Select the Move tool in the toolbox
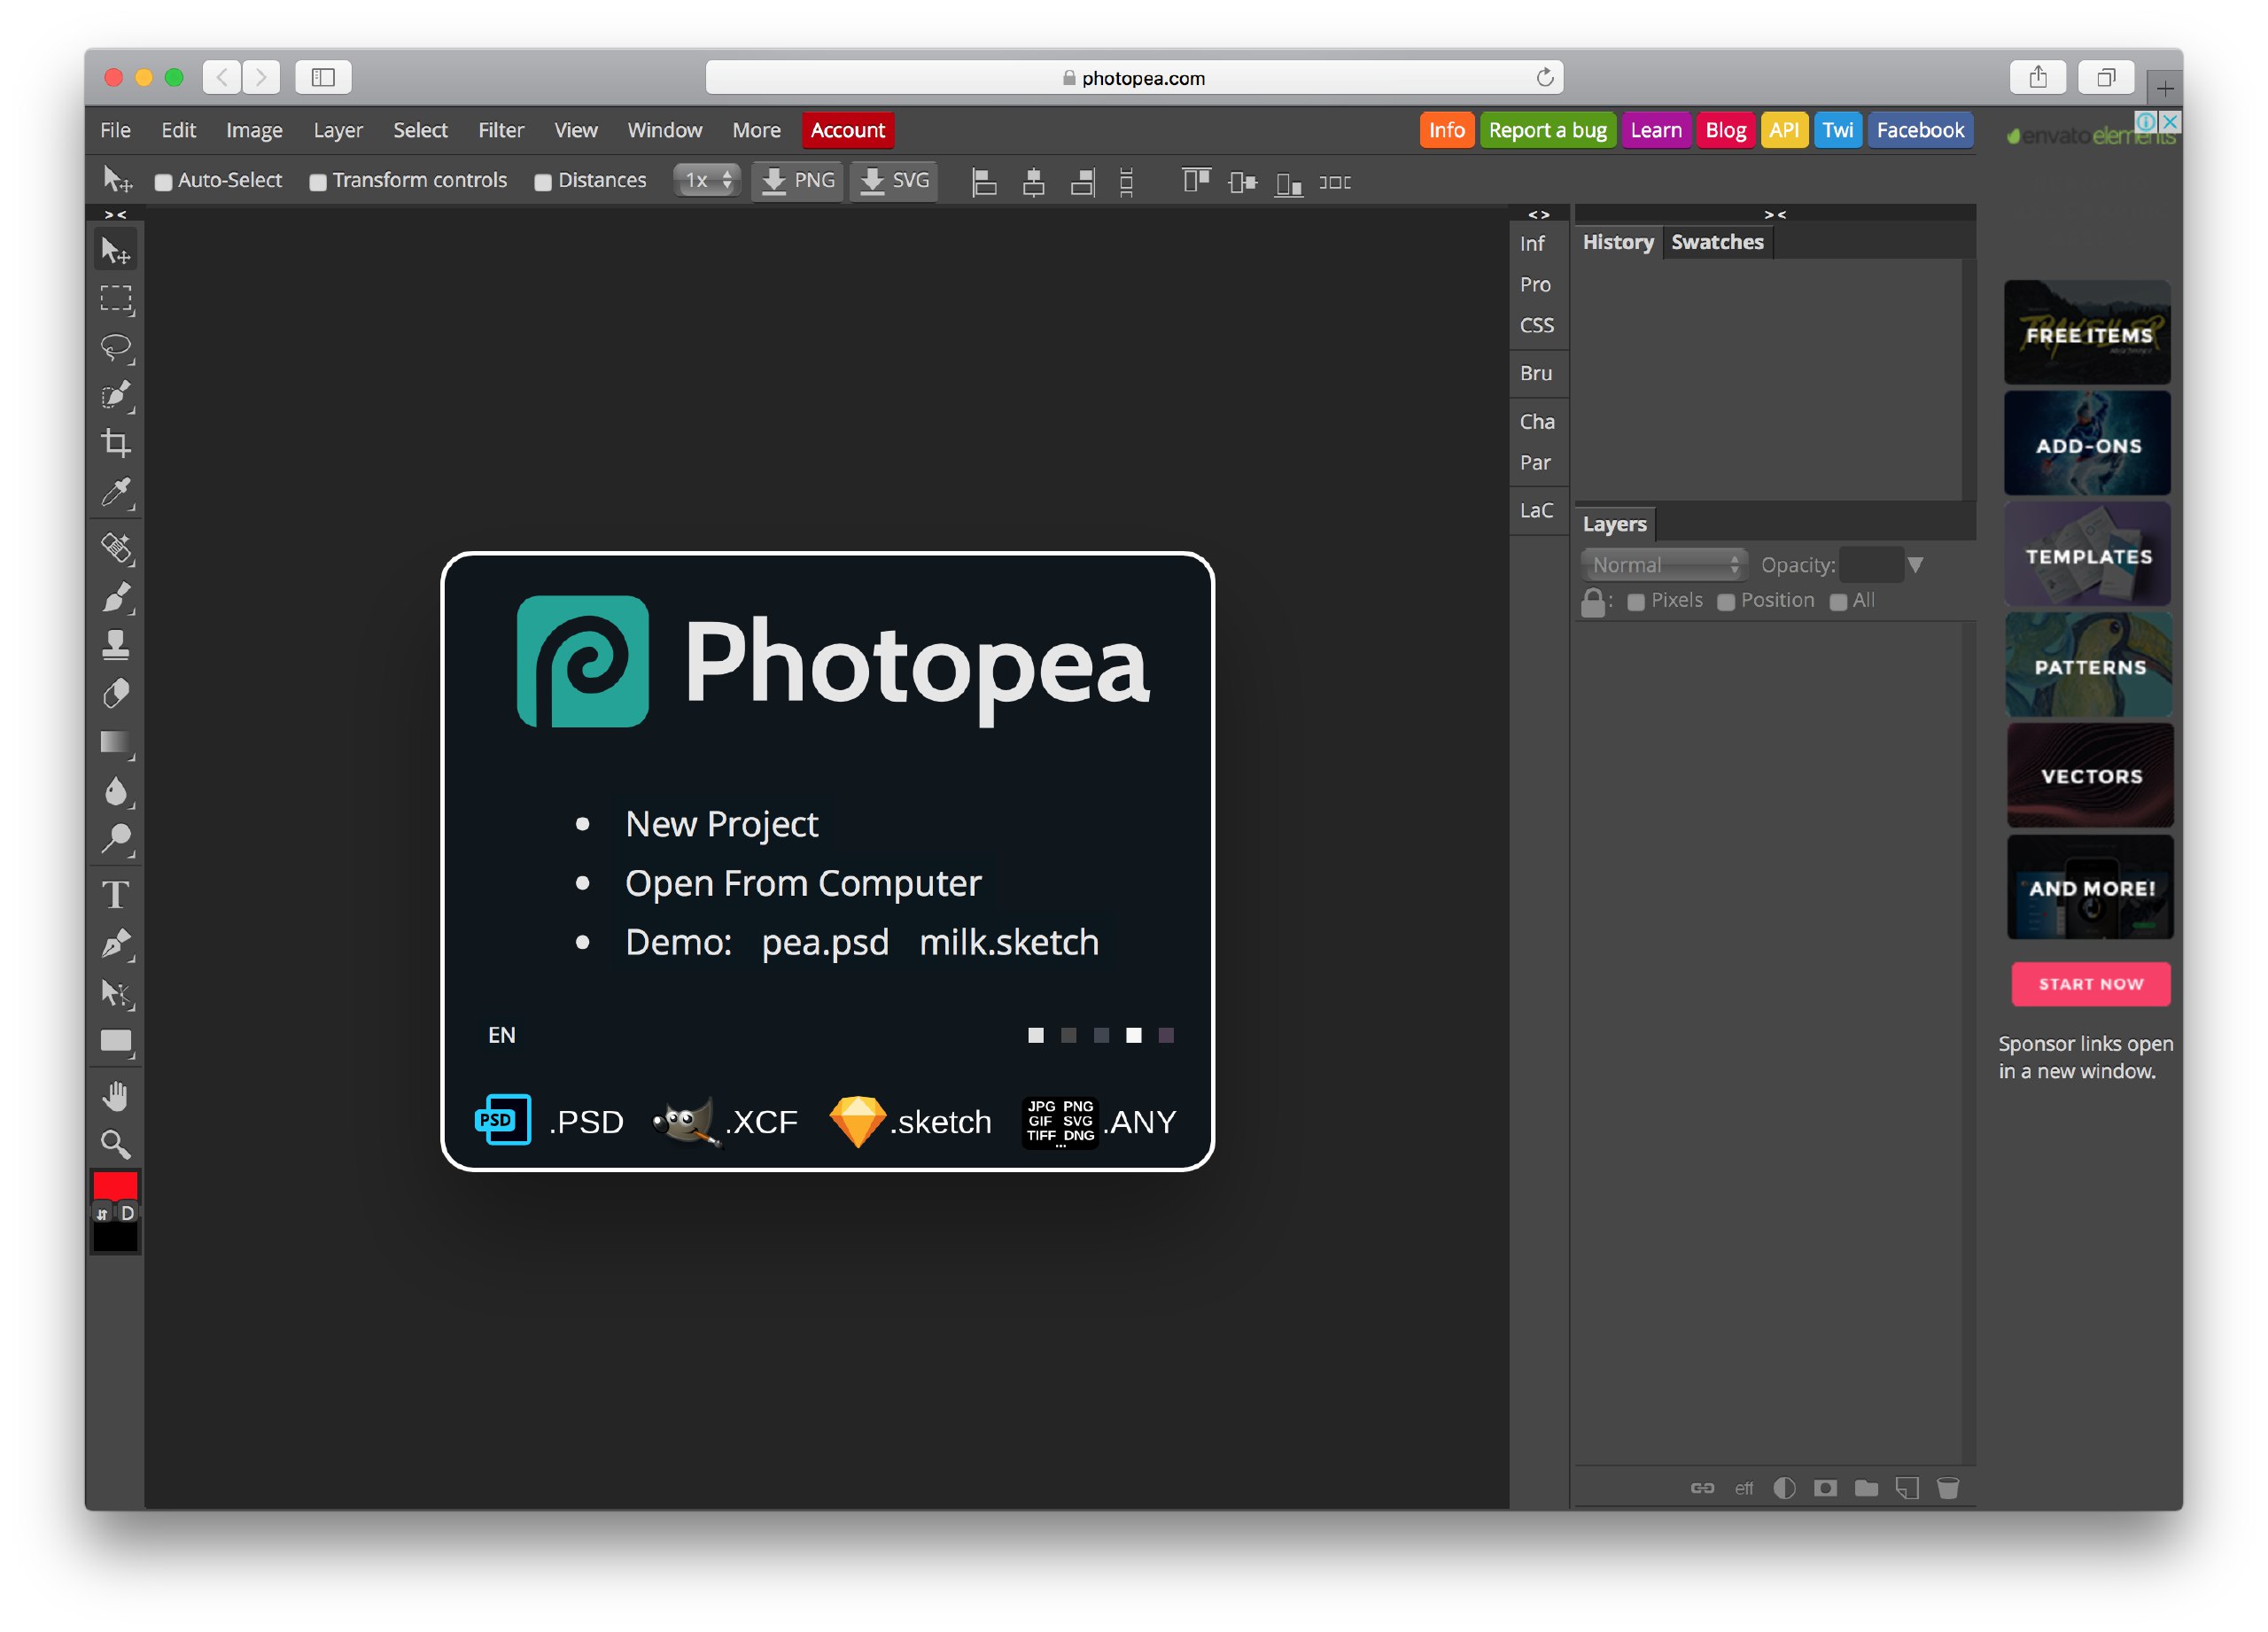The height and width of the screenshot is (1632, 2268). (x=116, y=250)
